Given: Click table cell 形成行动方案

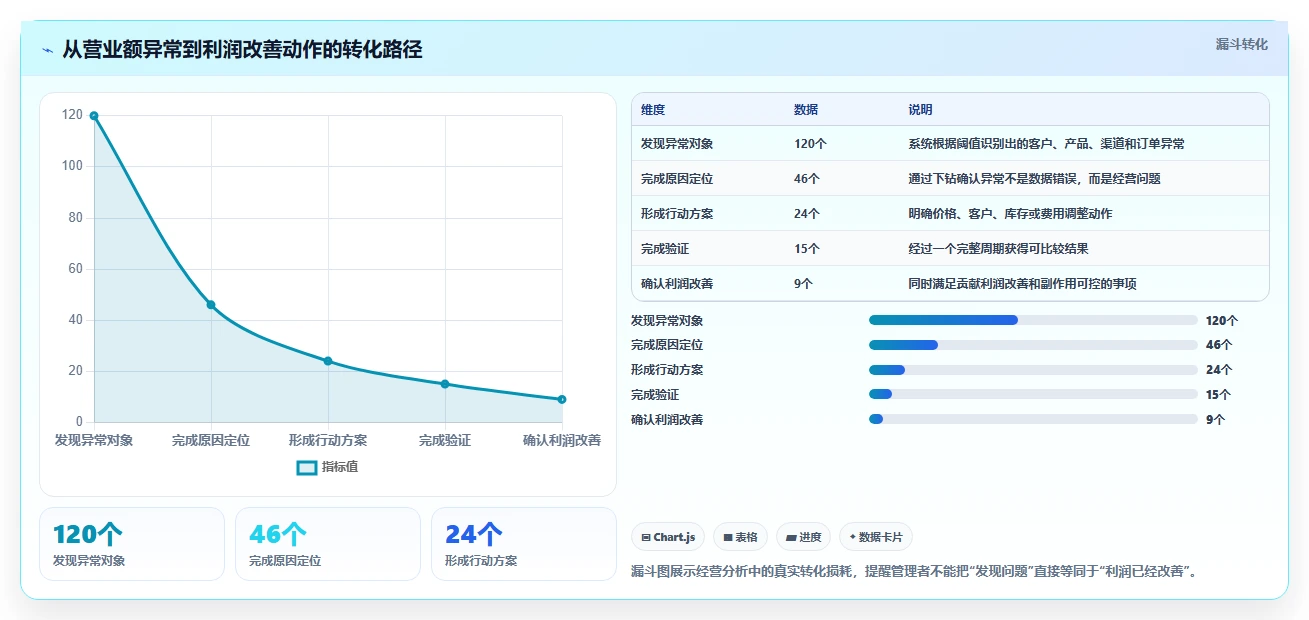Looking at the screenshot, I should (677, 214).
